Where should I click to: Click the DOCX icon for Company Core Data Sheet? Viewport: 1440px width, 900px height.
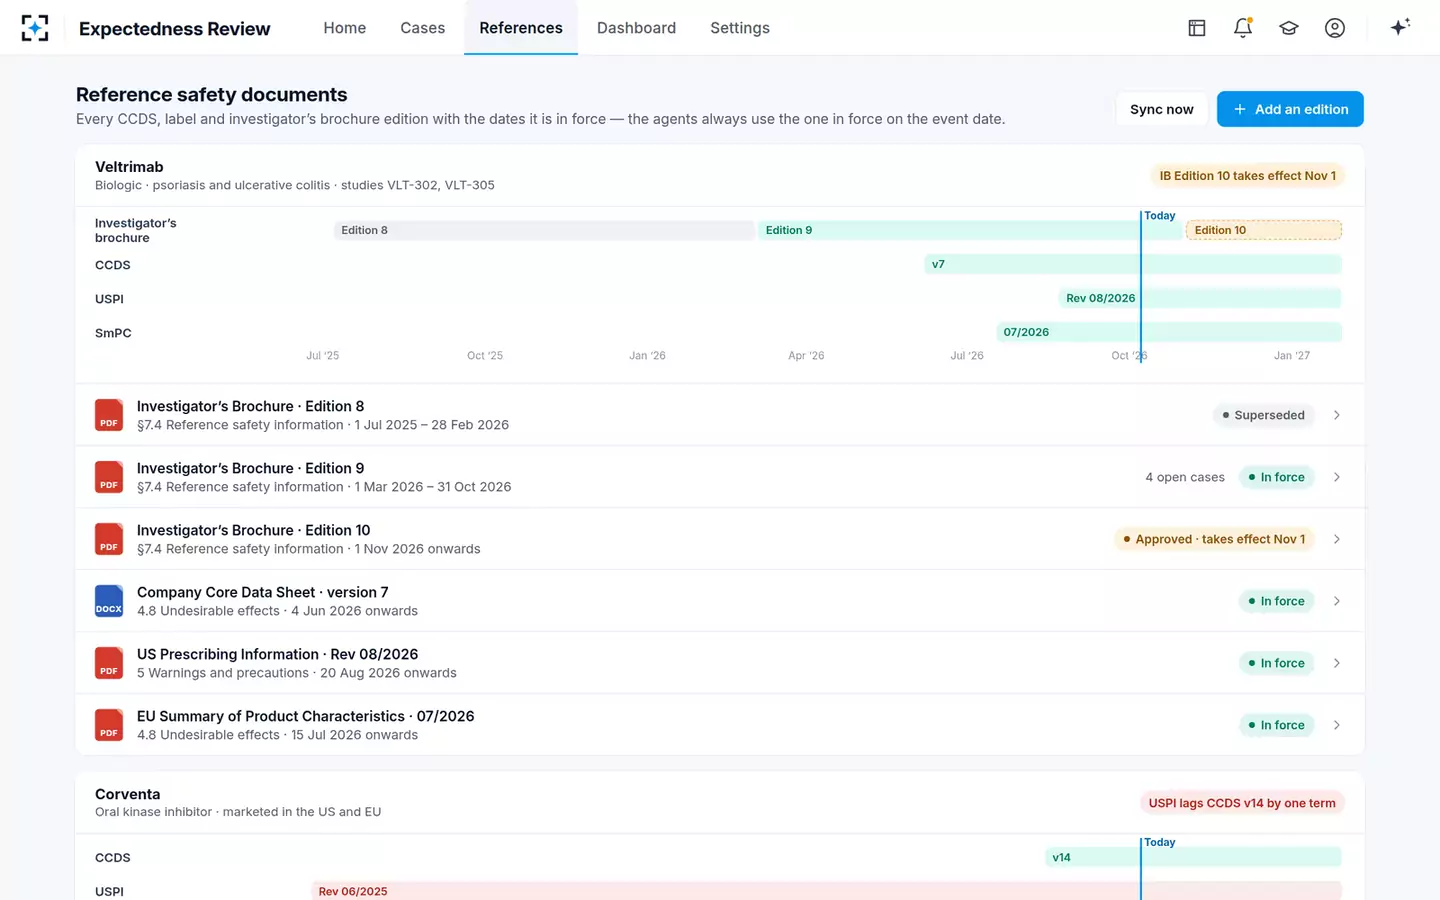pos(109,601)
